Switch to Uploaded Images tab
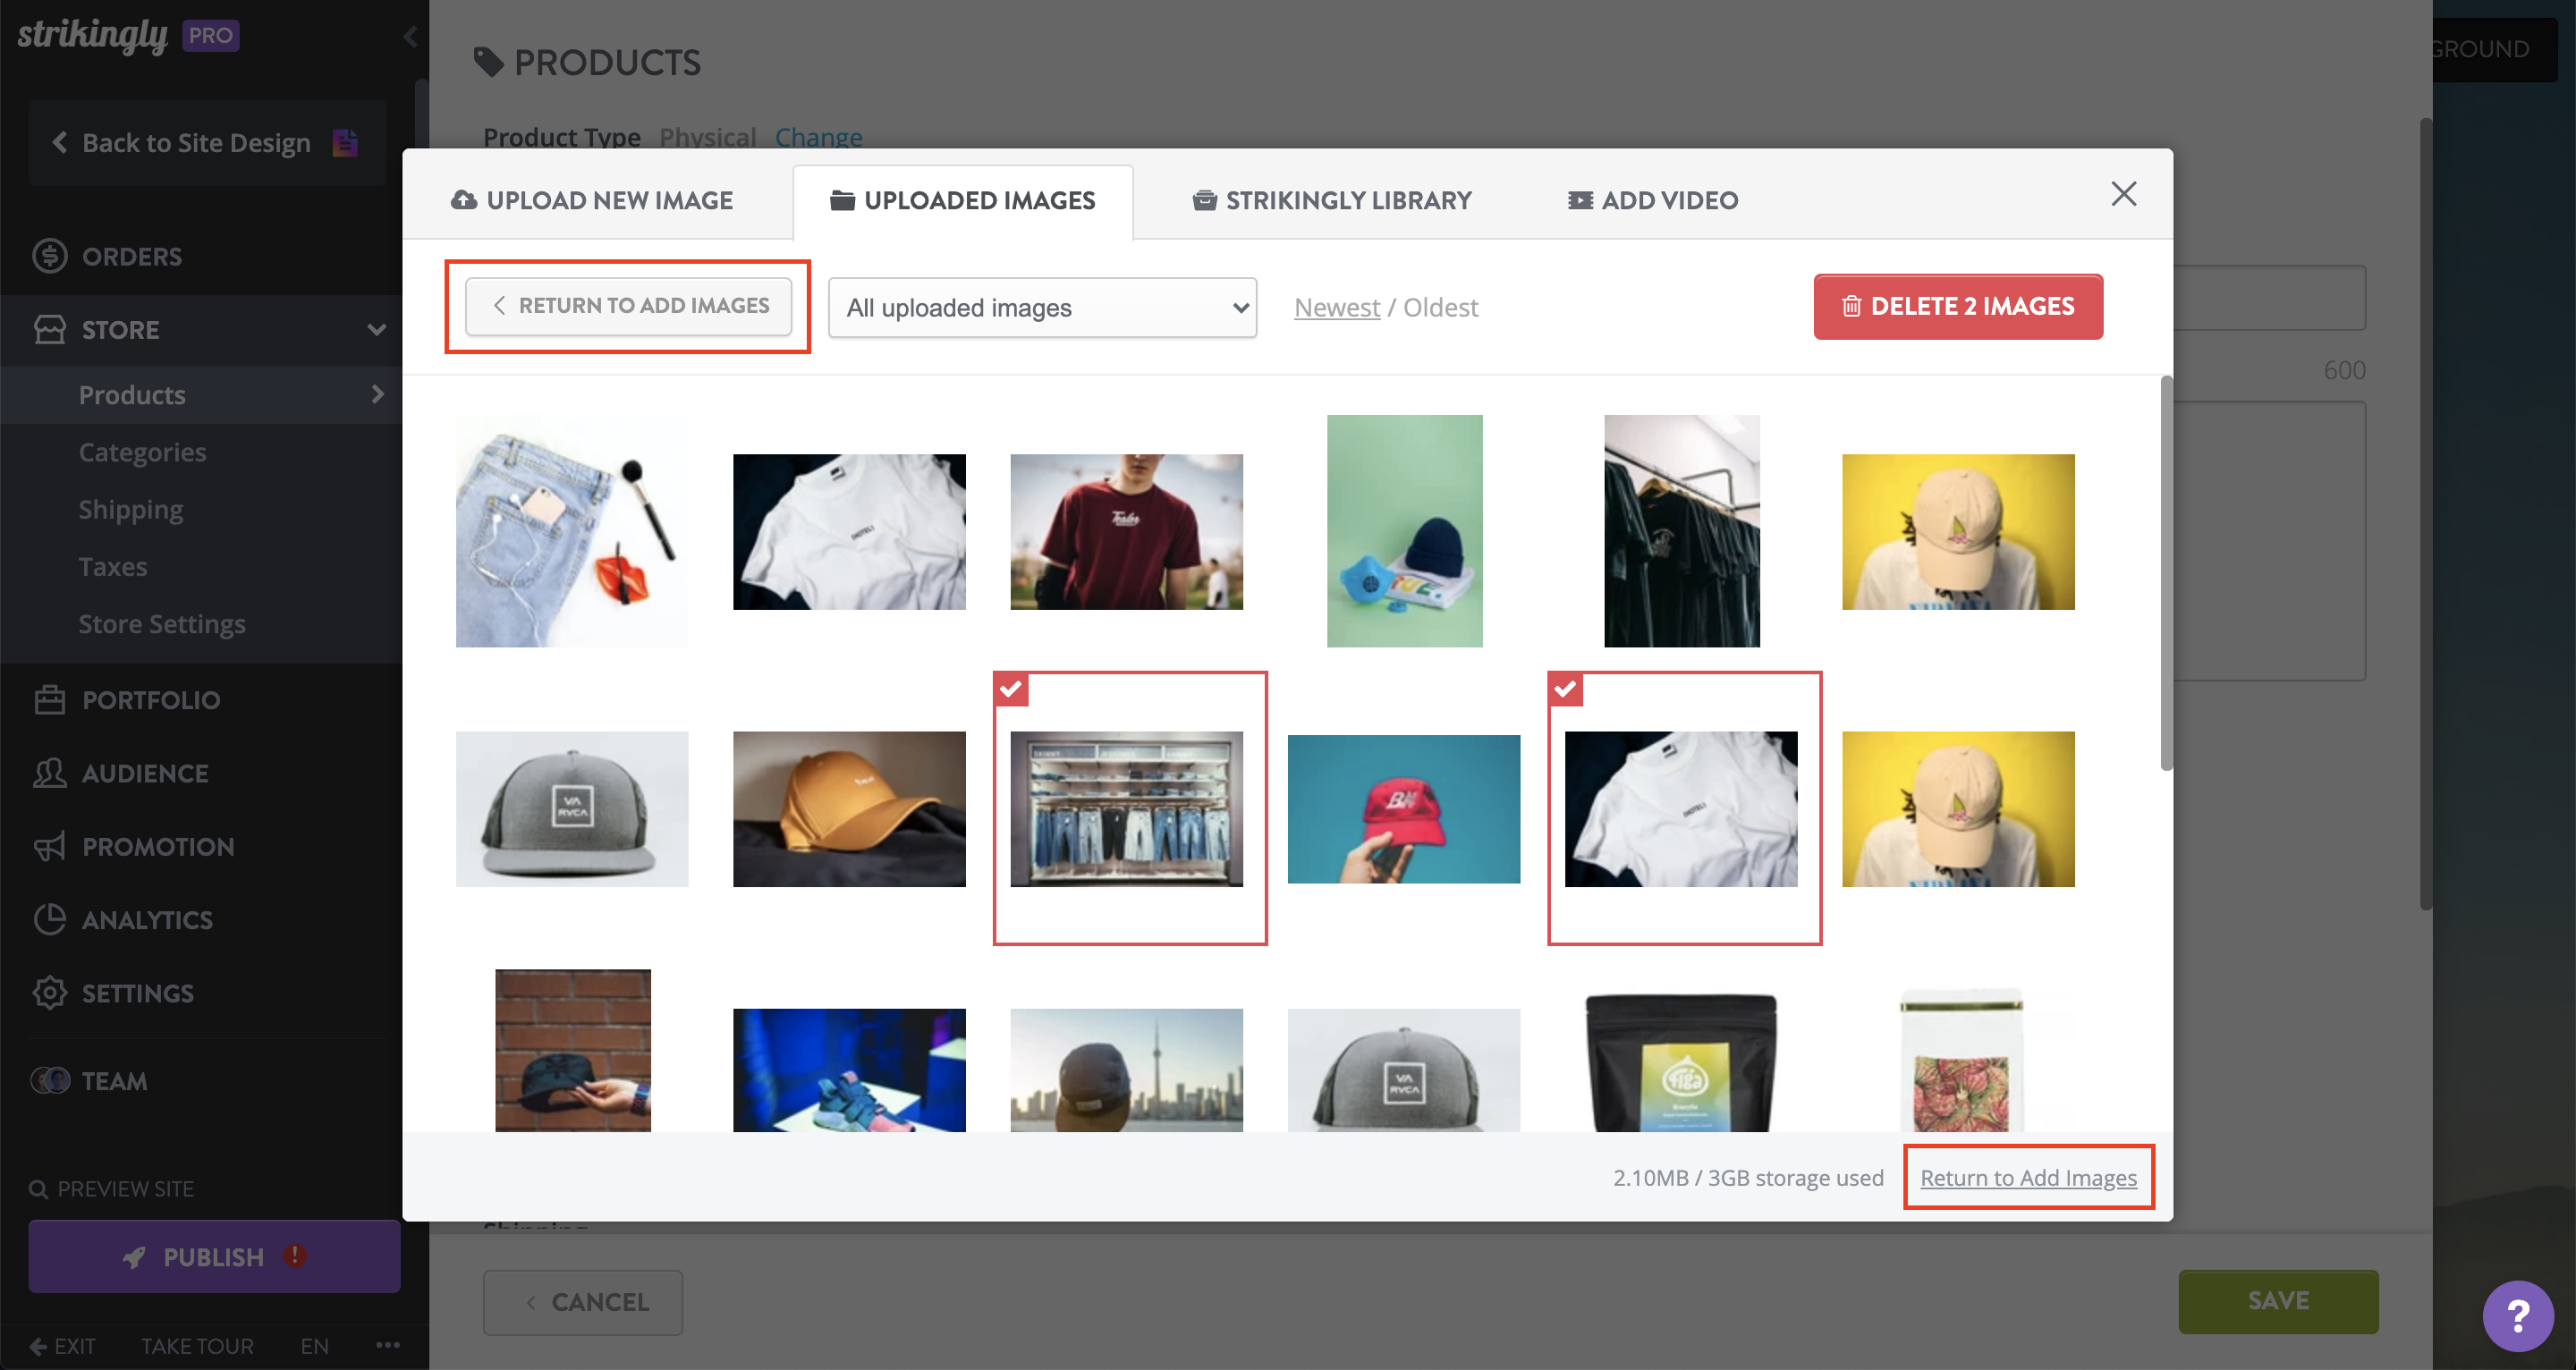The width and height of the screenshot is (2576, 1370). pyautogui.click(x=963, y=200)
